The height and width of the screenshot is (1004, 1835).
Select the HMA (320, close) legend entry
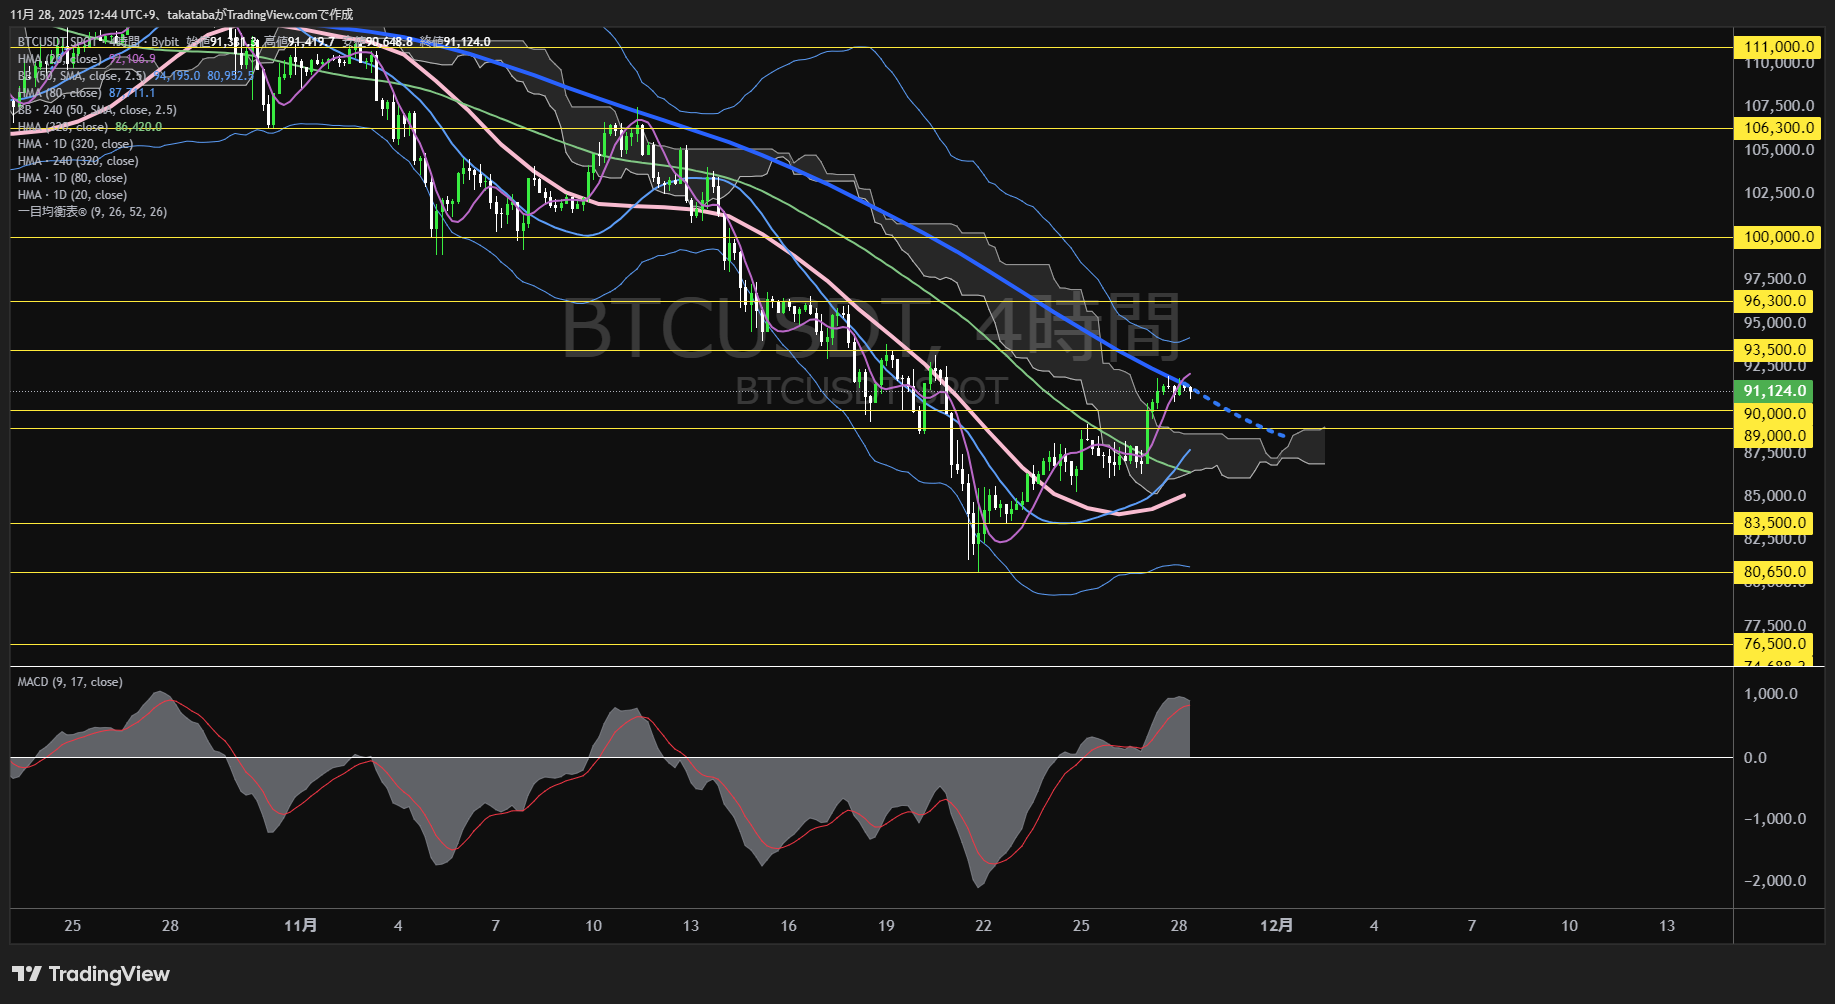pos(60,127)
